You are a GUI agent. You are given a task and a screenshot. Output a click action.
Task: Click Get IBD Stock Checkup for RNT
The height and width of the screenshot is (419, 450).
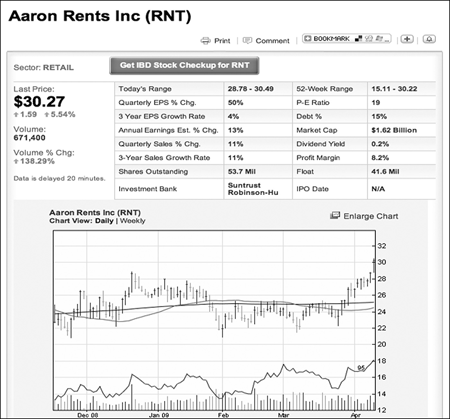point(184,65)
